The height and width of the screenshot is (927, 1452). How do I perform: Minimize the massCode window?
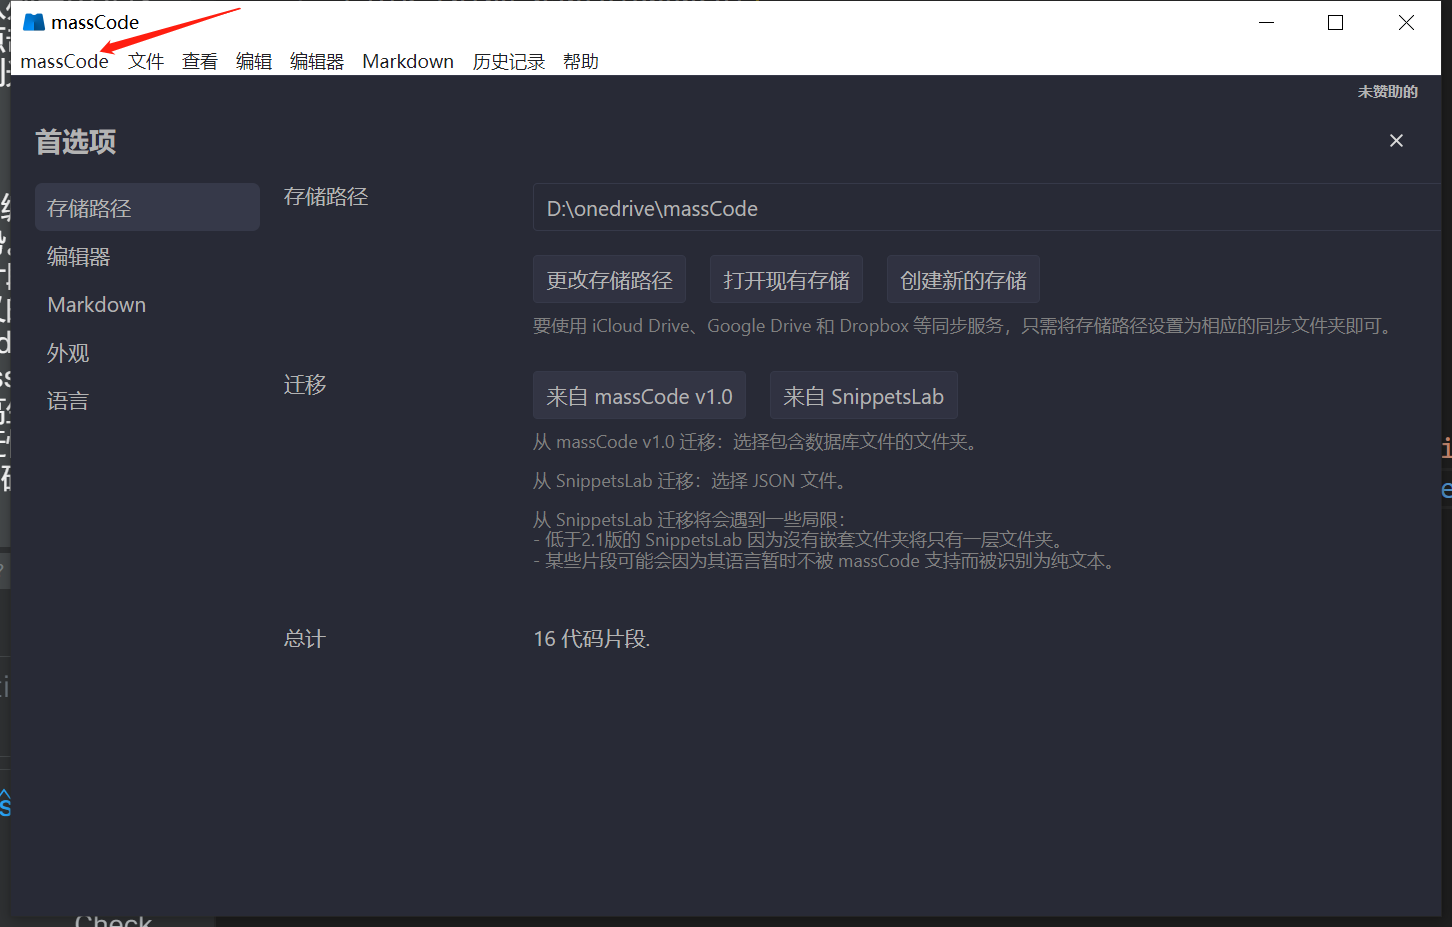1266,22
